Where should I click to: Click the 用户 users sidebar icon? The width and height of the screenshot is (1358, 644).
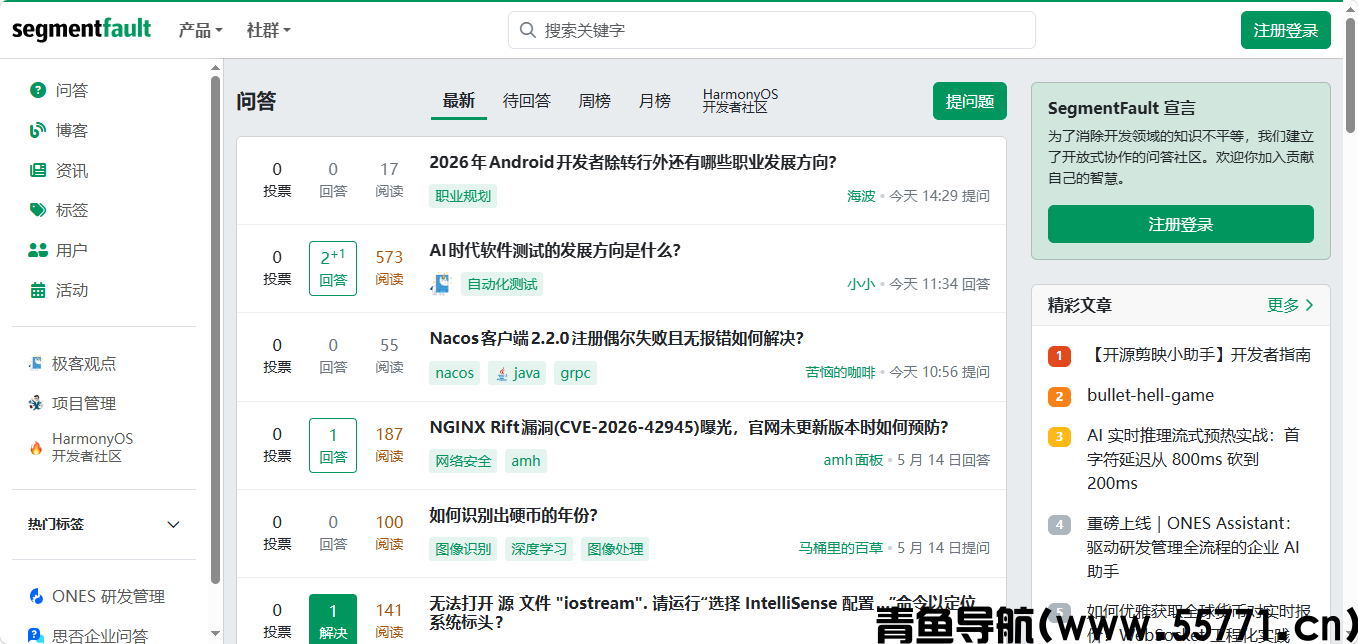pyautogui.click(x=38, y=250)
